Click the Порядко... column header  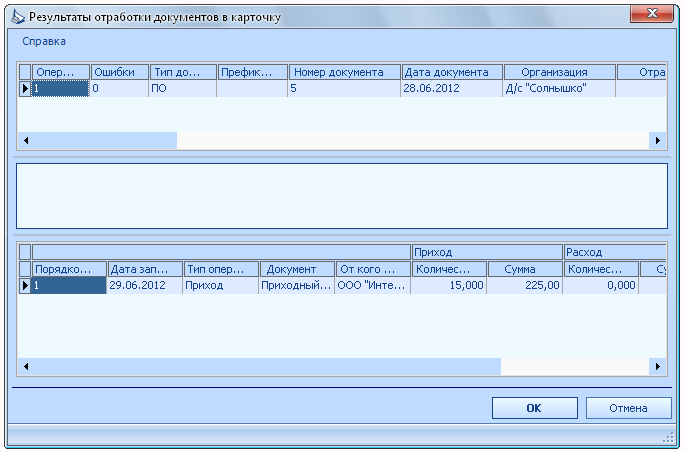point(69,269)
